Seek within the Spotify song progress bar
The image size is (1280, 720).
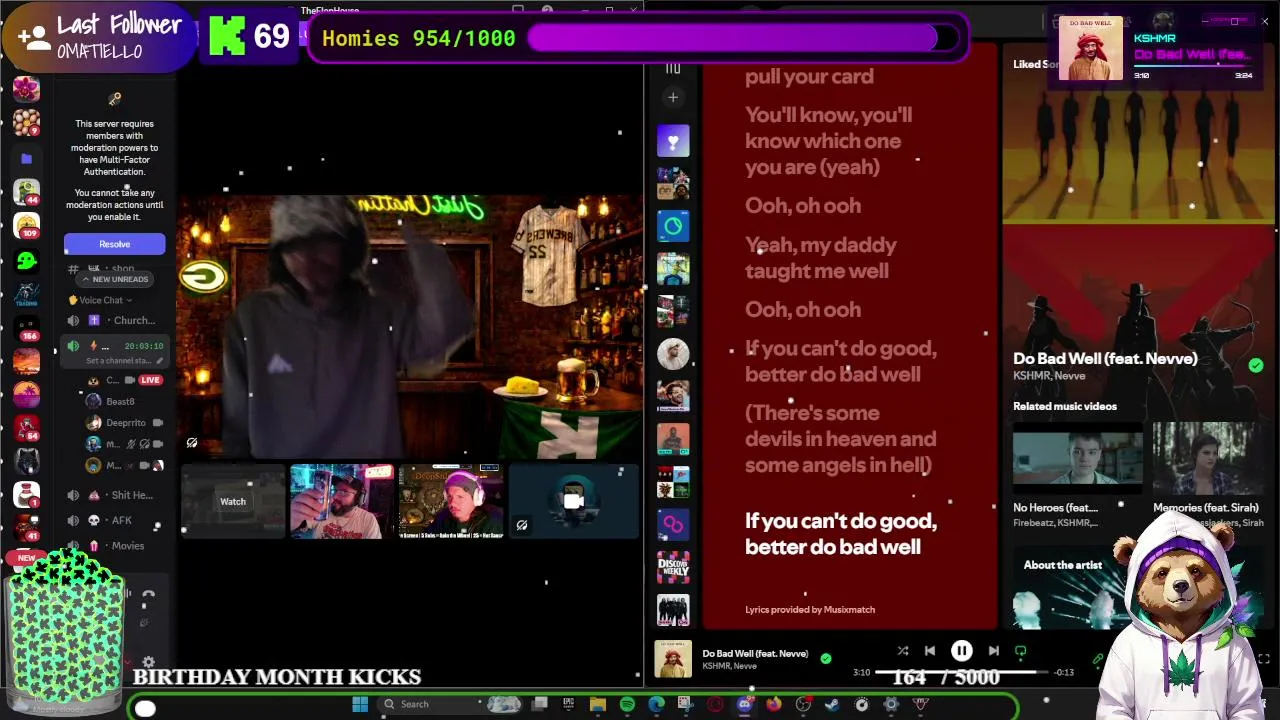[x=960, y=672]
